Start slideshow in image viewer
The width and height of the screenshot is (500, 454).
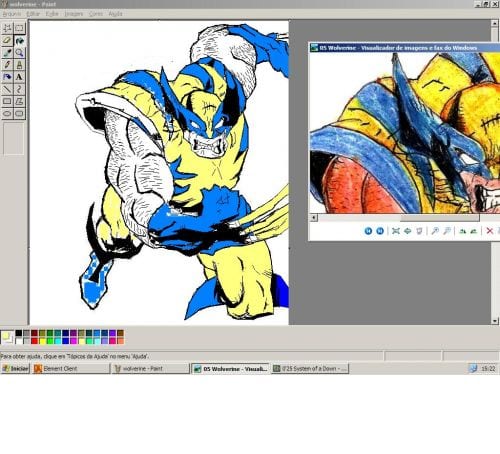pos(419,231)
